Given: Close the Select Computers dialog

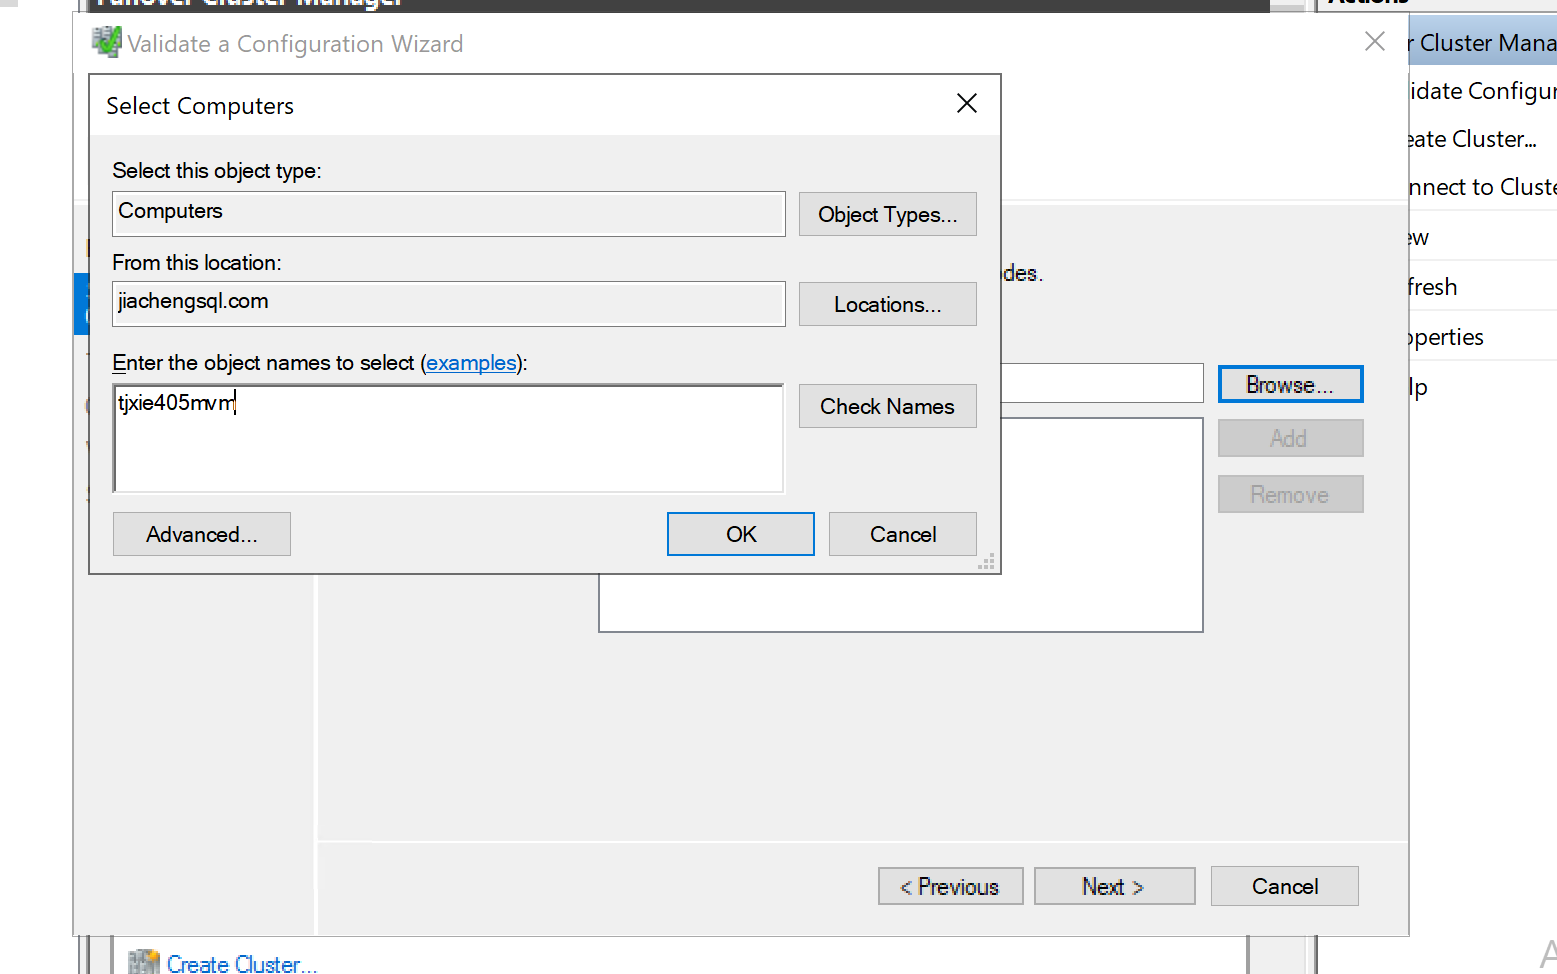Looking at the screenshot, I should (x=966, y=104).
